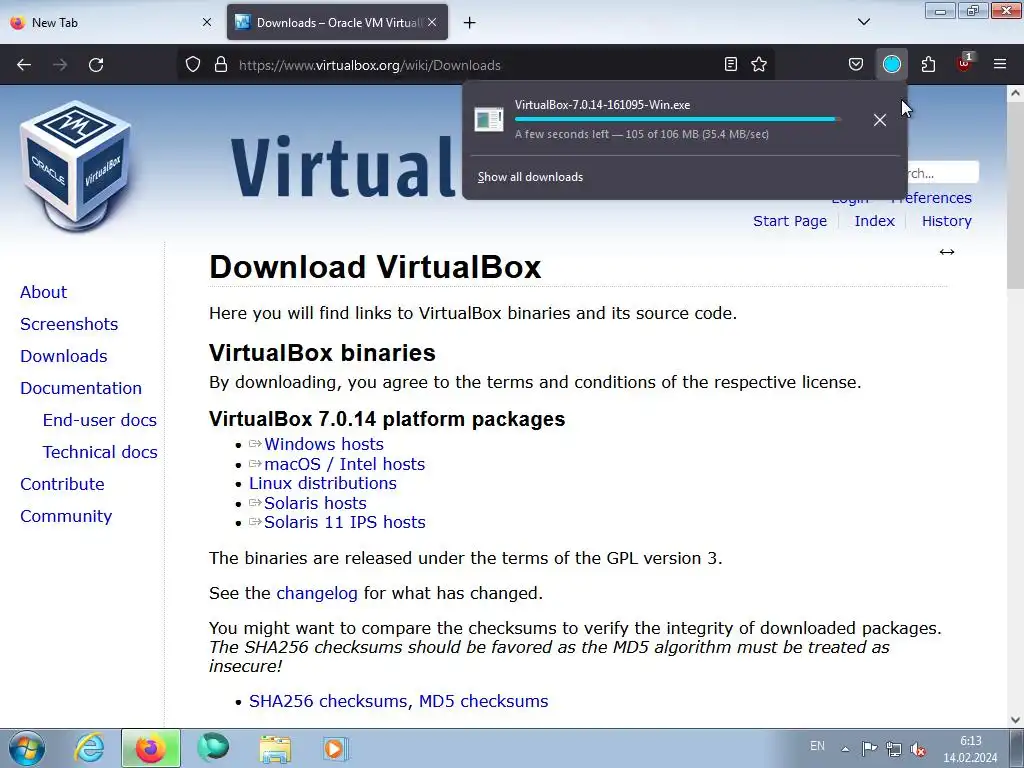The width and height of the screenshot is (1024, 768).
Task: Click the forward navigation arrow
Action: click(x=60, y=65)
